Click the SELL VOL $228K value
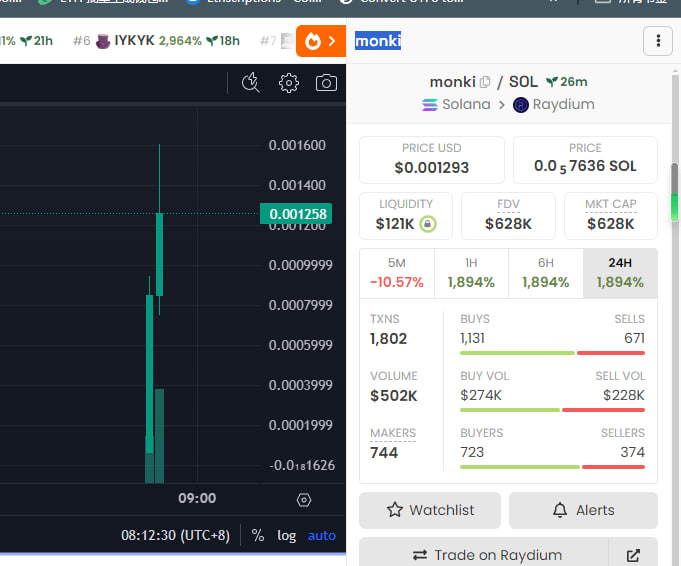Screen dimensions: 681x566 tap(624, 395)
